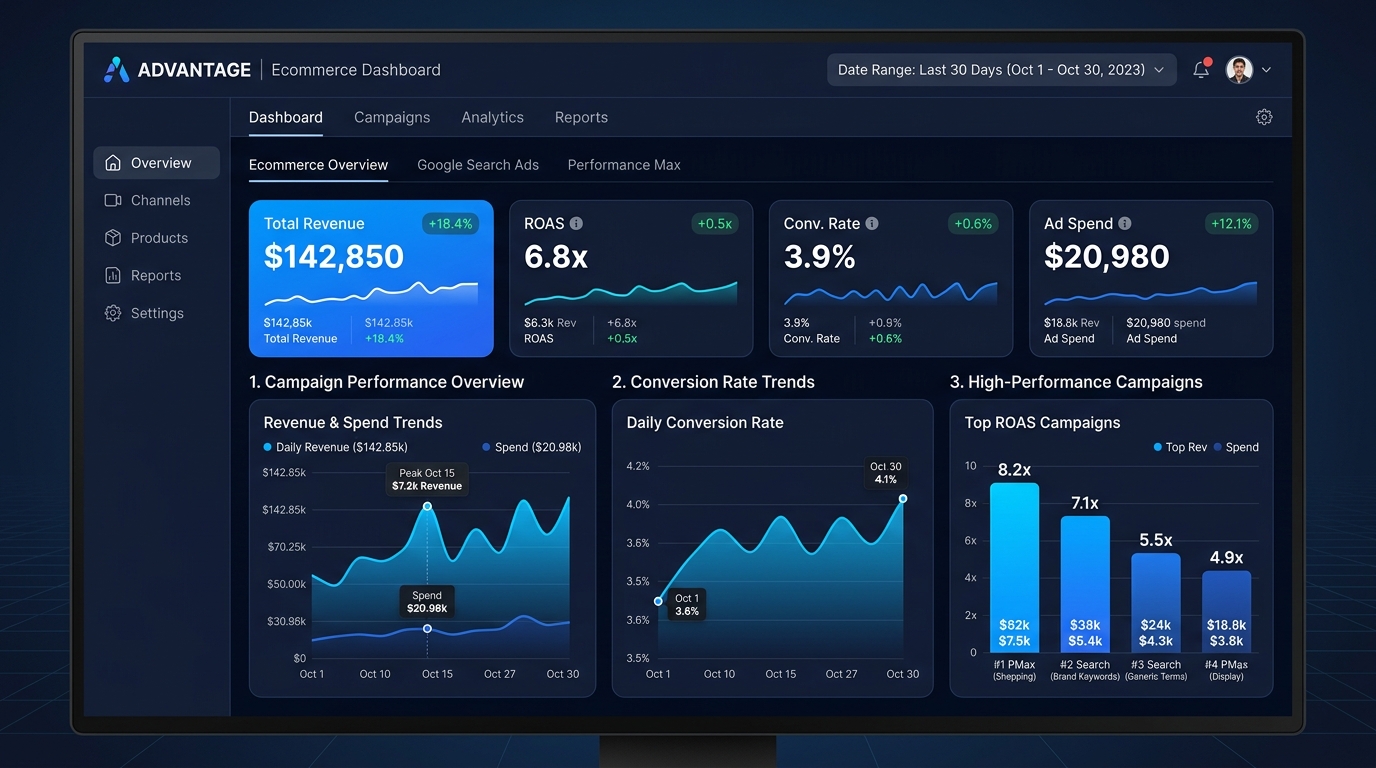Click the $142,850 revenue value
The image size is (1376, 768).
pos(334,257)
